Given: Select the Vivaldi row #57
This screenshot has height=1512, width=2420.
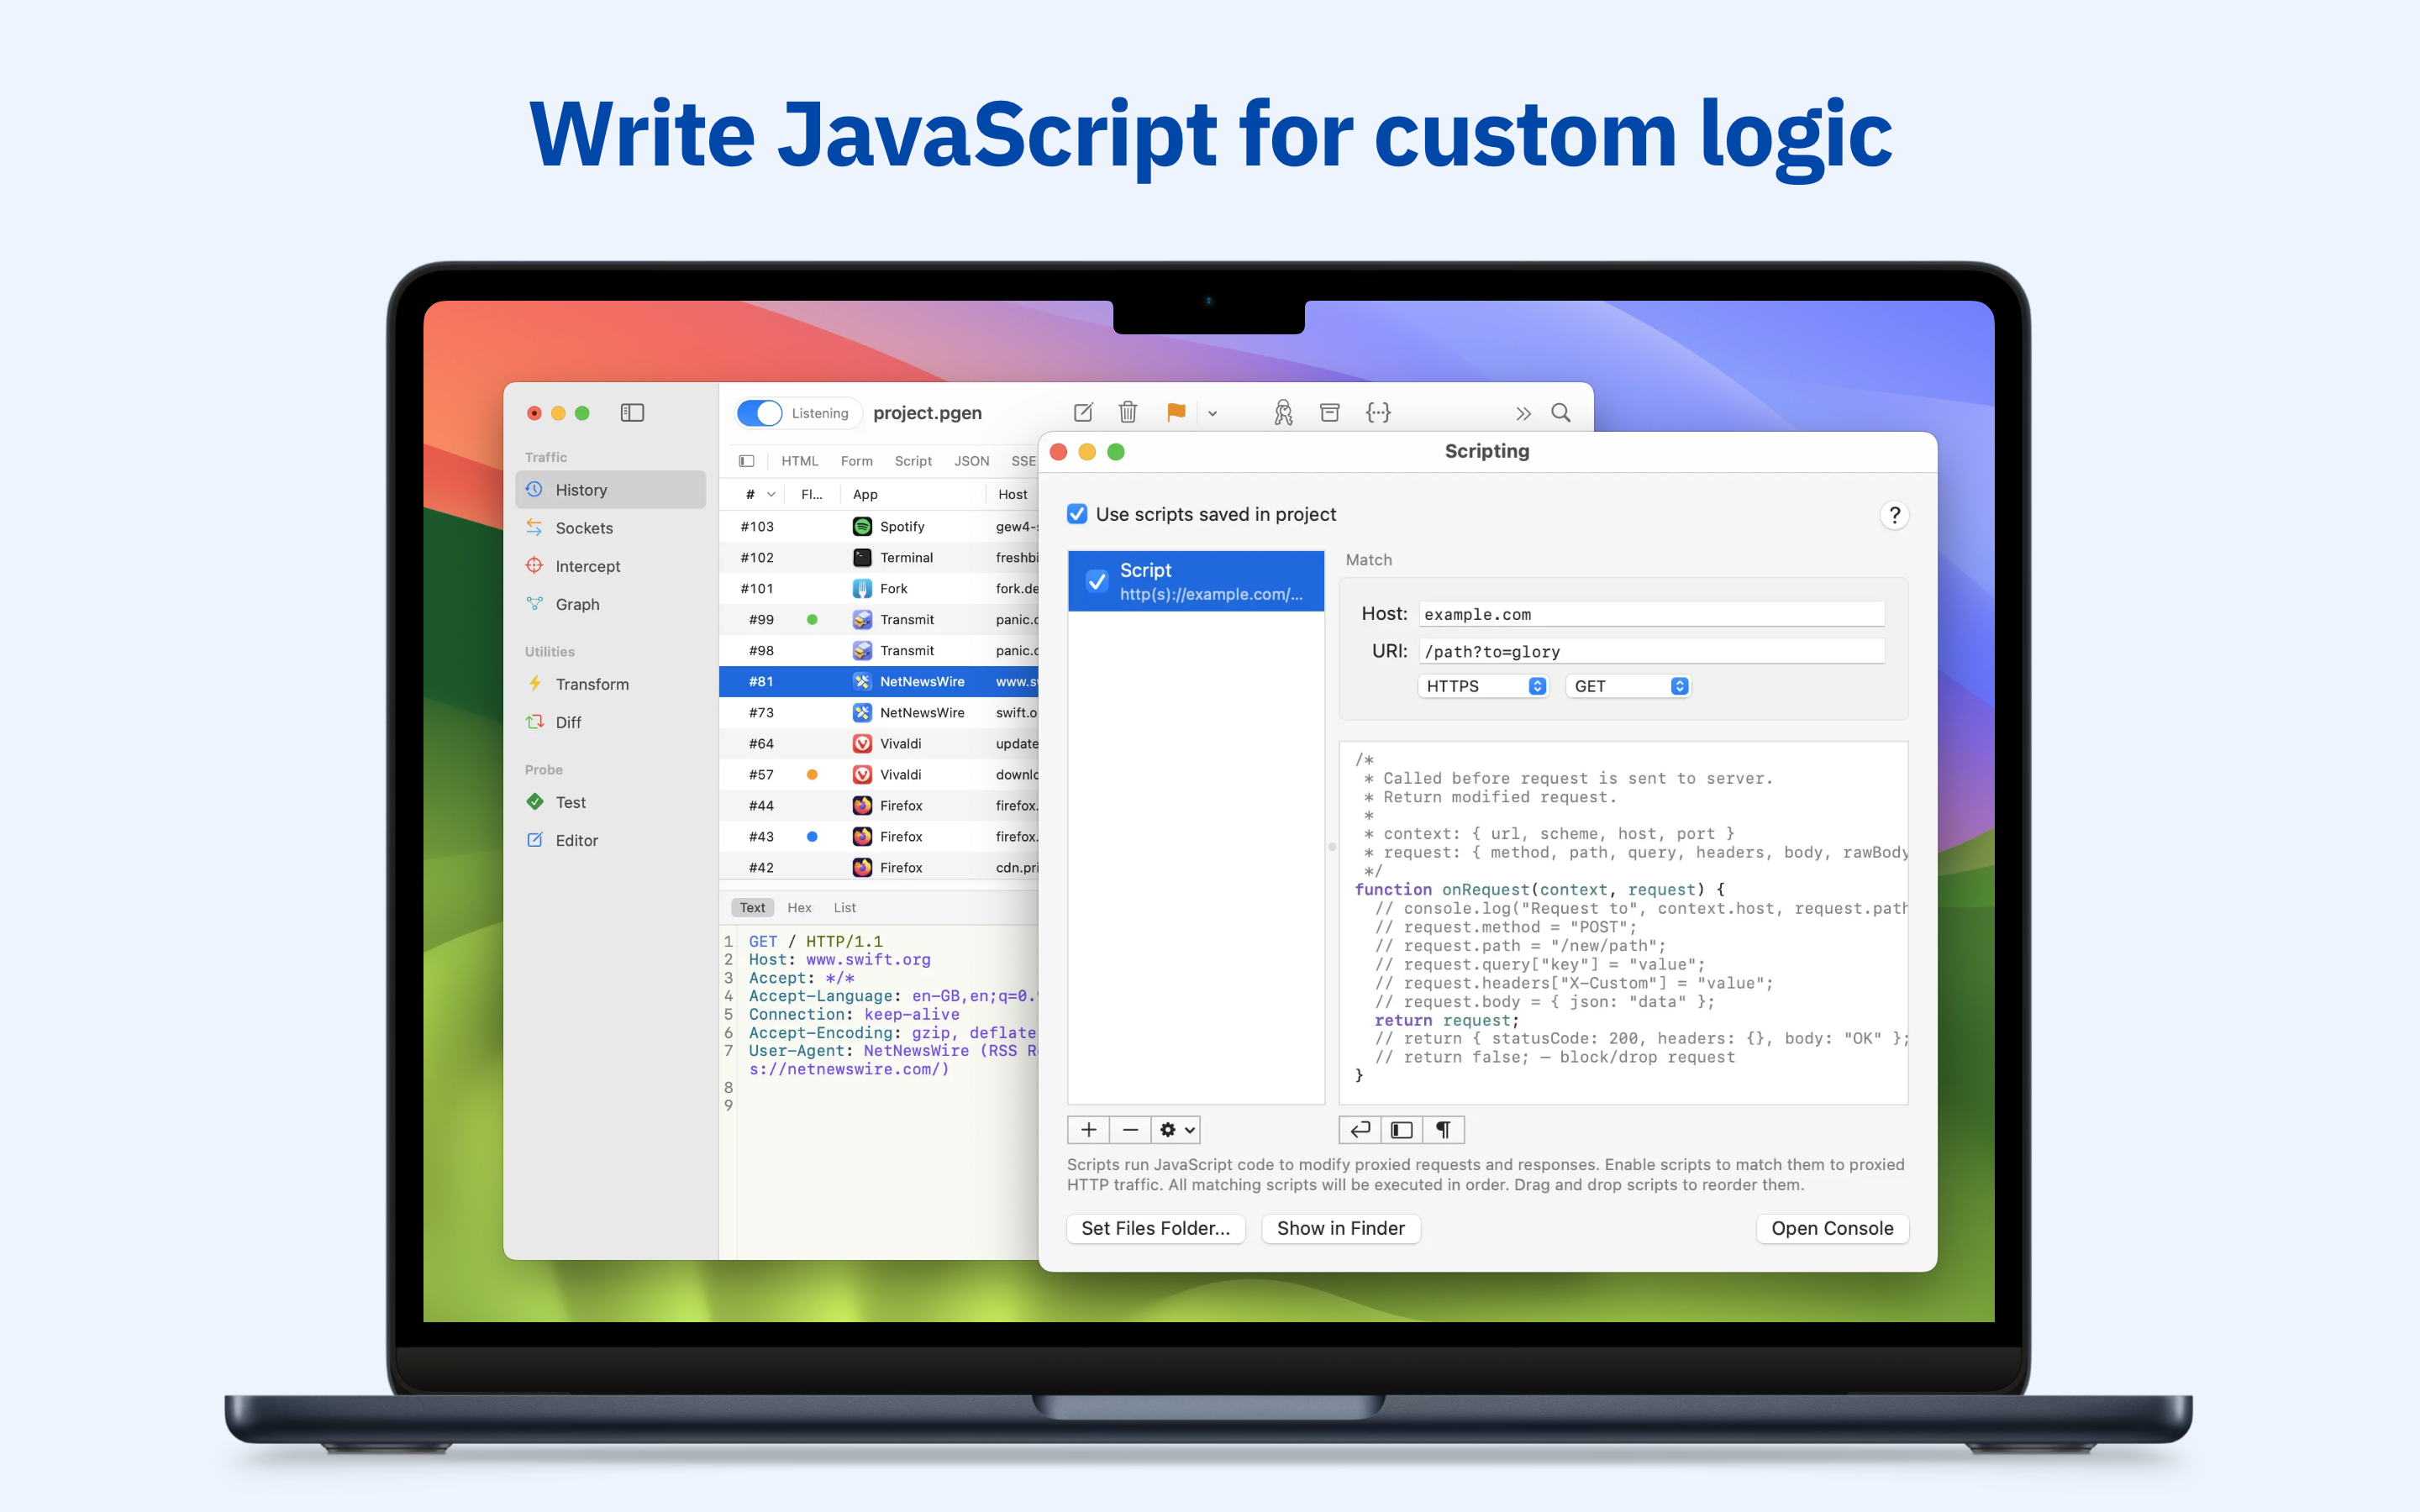Looking at the screenshot, I should click(879, 774).
